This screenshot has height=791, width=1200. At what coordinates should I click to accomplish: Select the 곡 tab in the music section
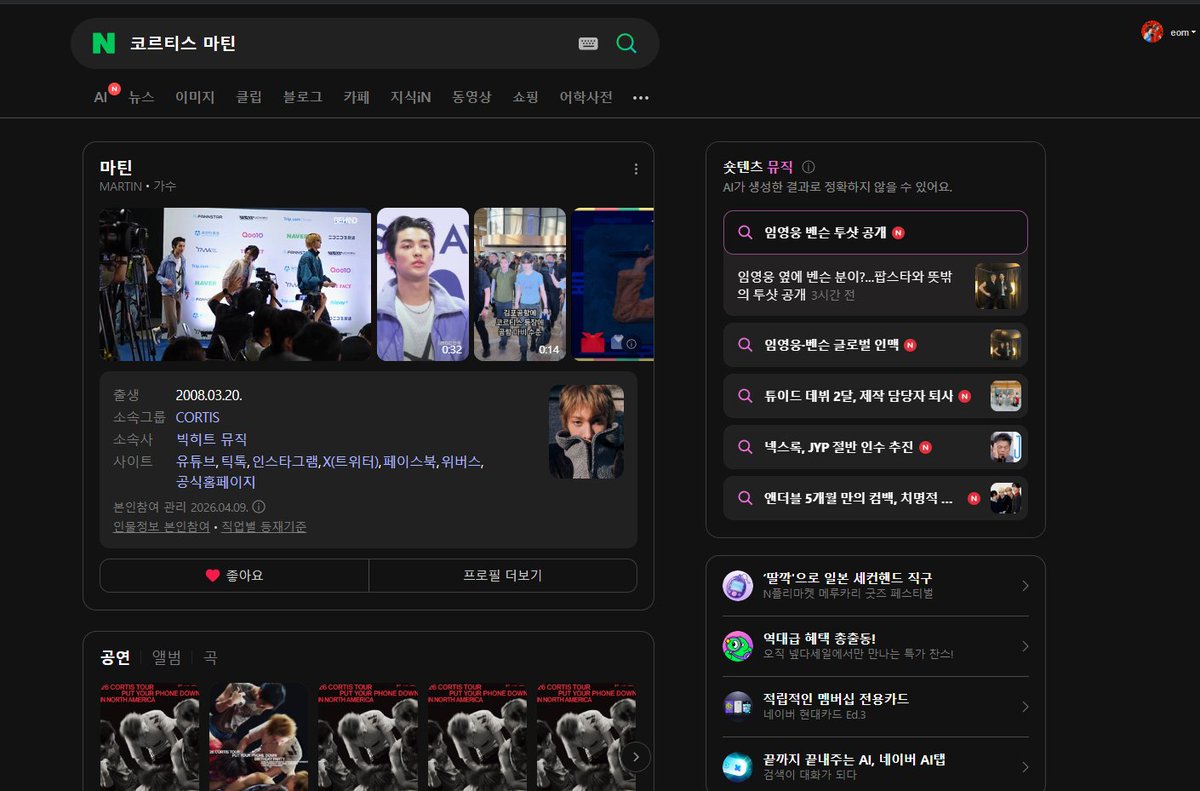click(210, 657)
